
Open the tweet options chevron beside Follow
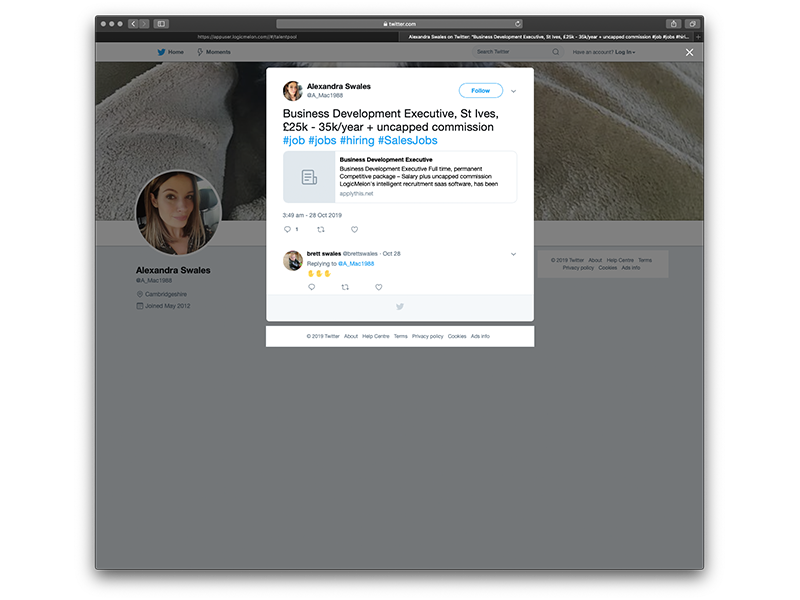513,91
